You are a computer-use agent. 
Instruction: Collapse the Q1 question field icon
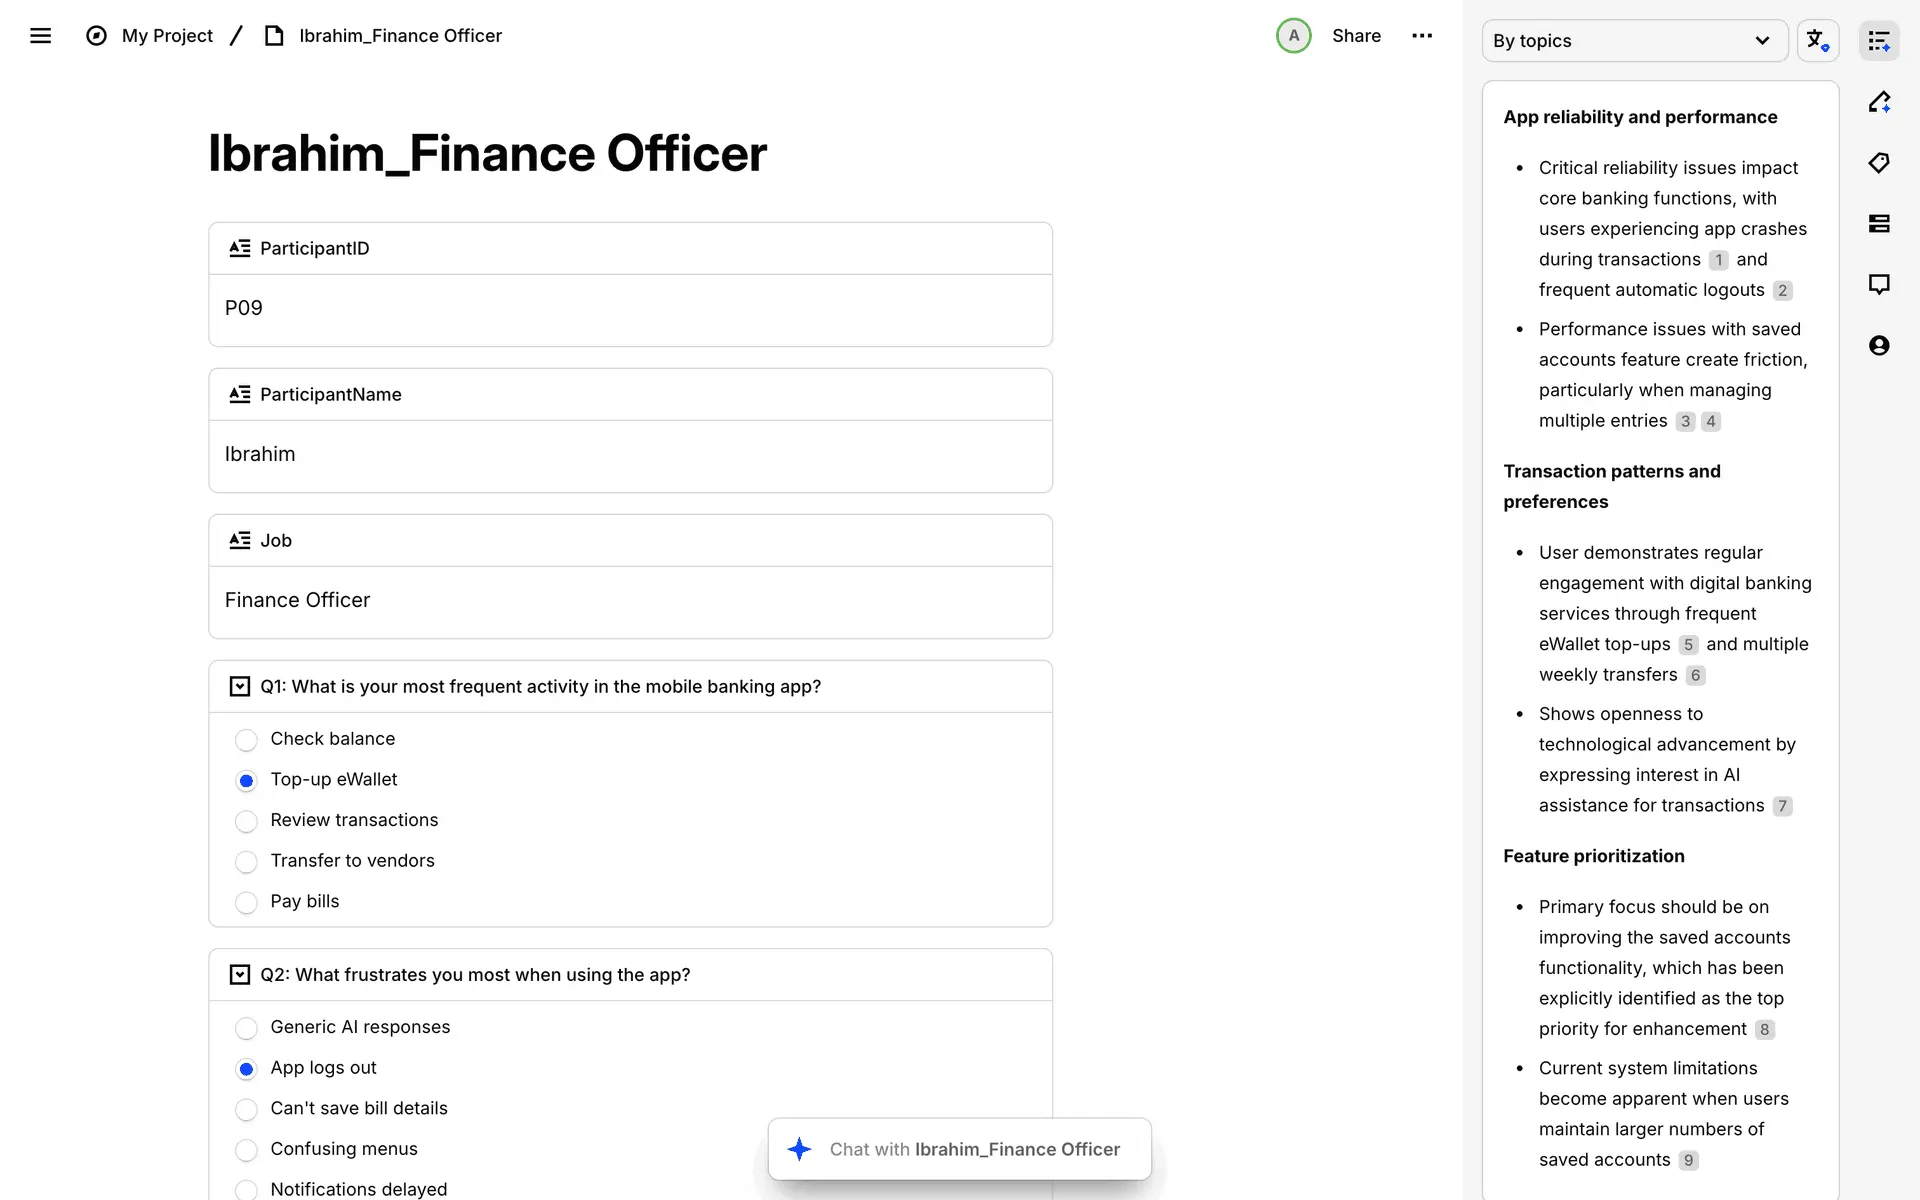(240, 687)
